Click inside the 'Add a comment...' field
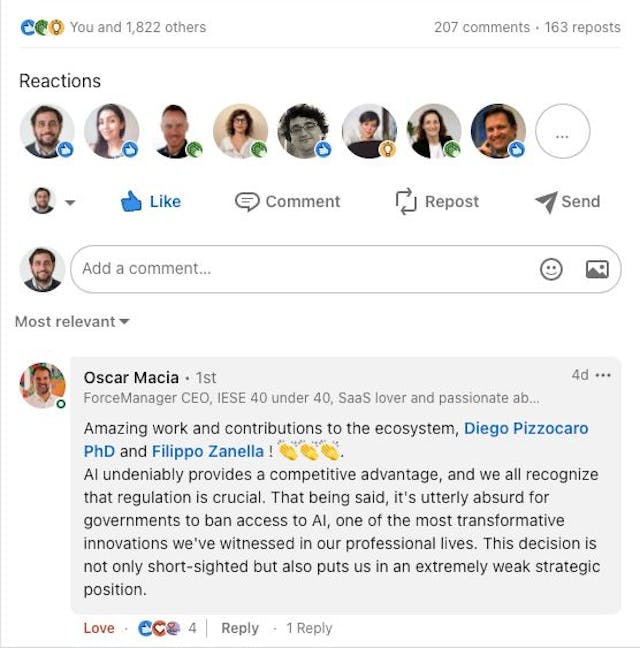The height and width of the screenshot is (648, 640). click(x=300, y=268)
